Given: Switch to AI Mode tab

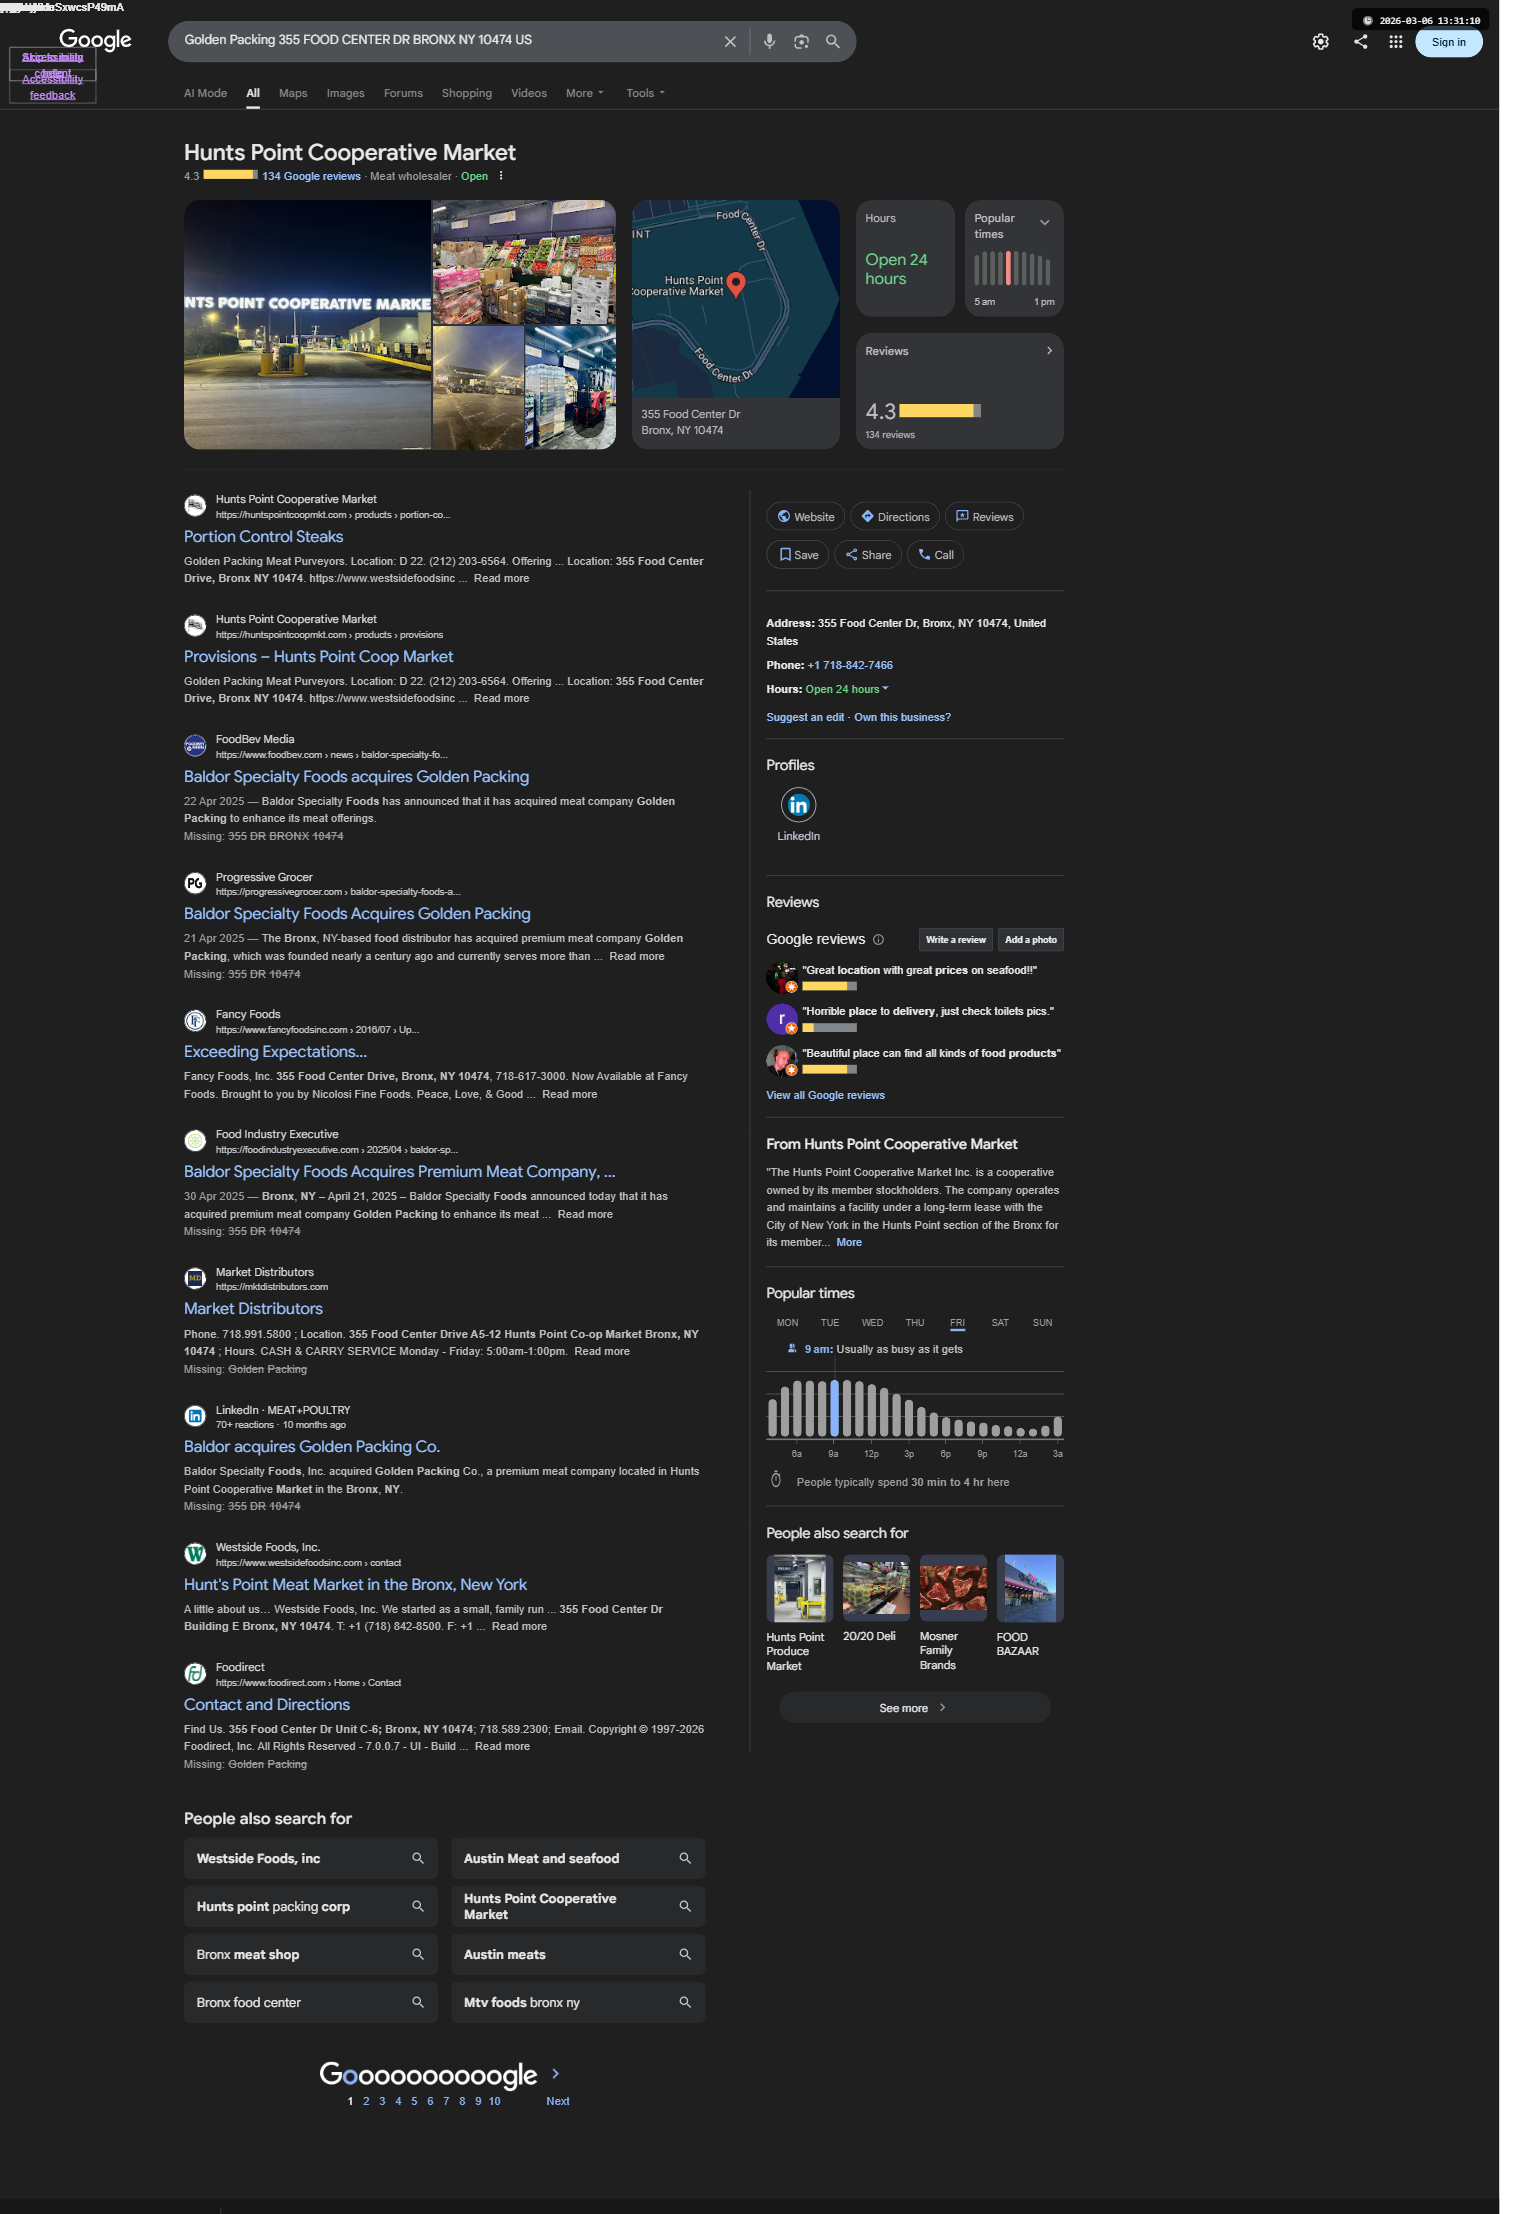Looking at the screenshot, I should coord(205,93).
